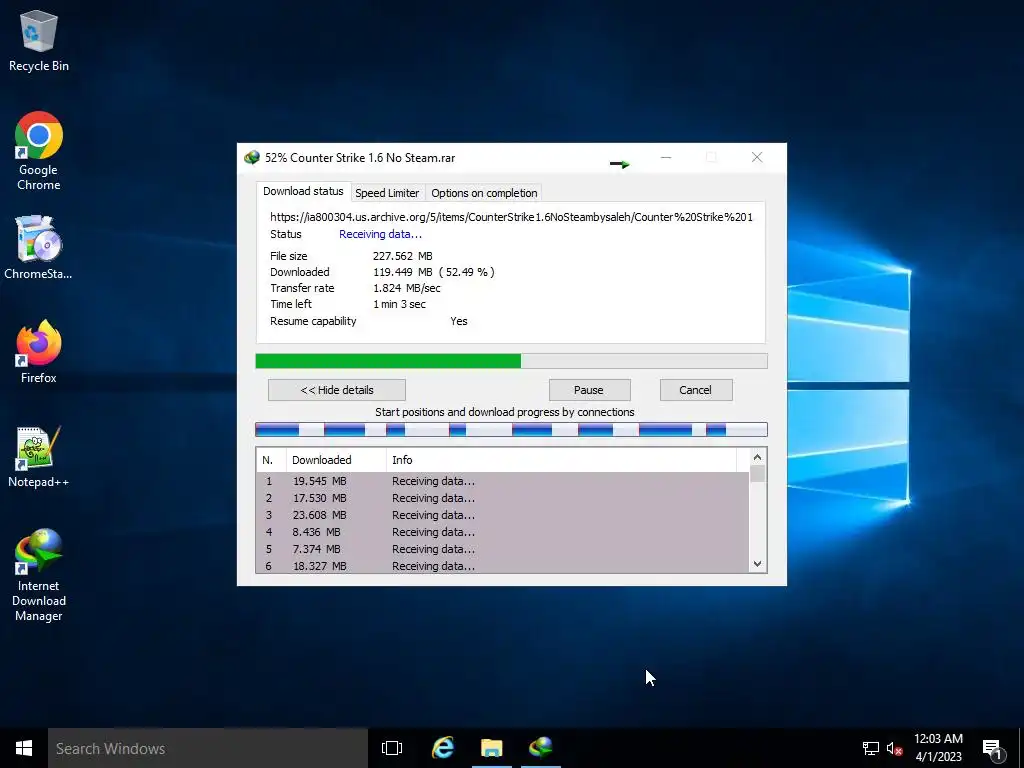Switch to the Download status tab
This screenshot has height=768, width=1024.
[x=303, y=191]
